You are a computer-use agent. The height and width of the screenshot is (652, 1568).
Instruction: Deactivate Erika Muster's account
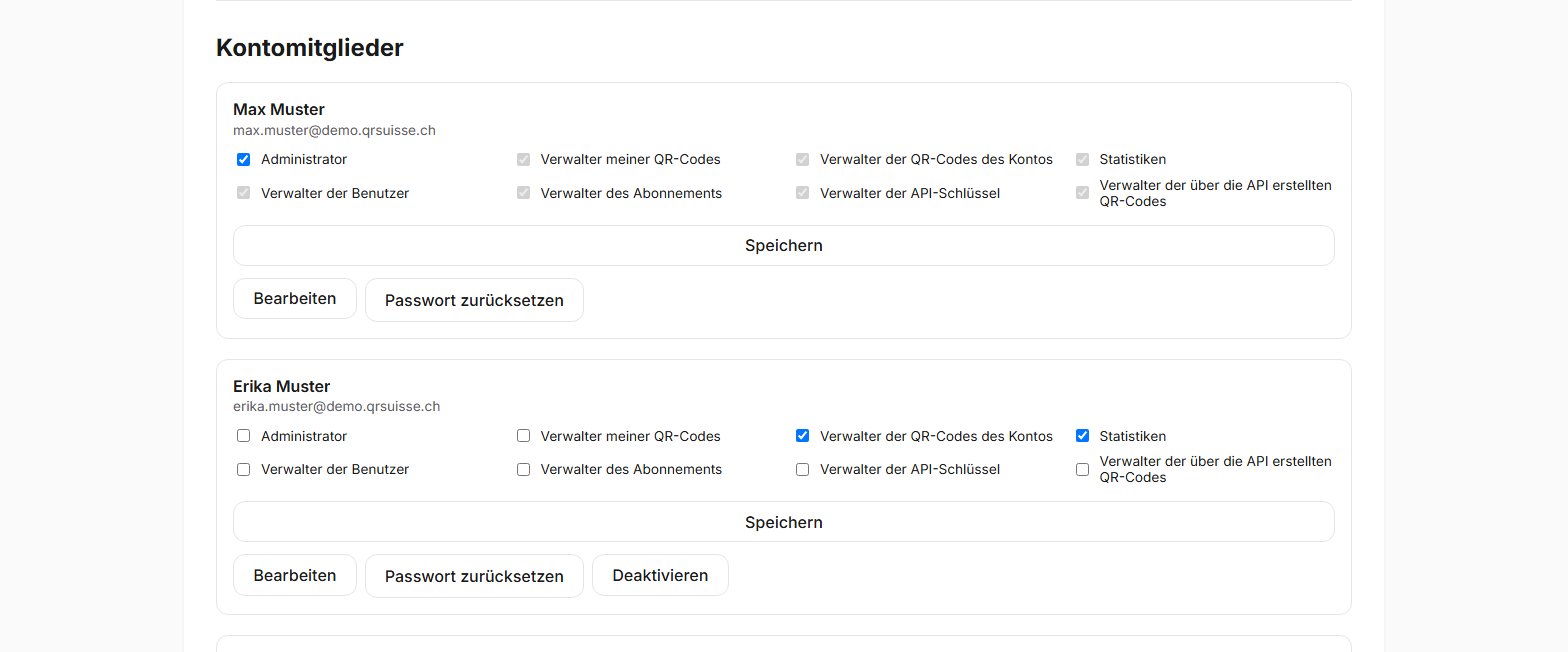tap(660, 575)
